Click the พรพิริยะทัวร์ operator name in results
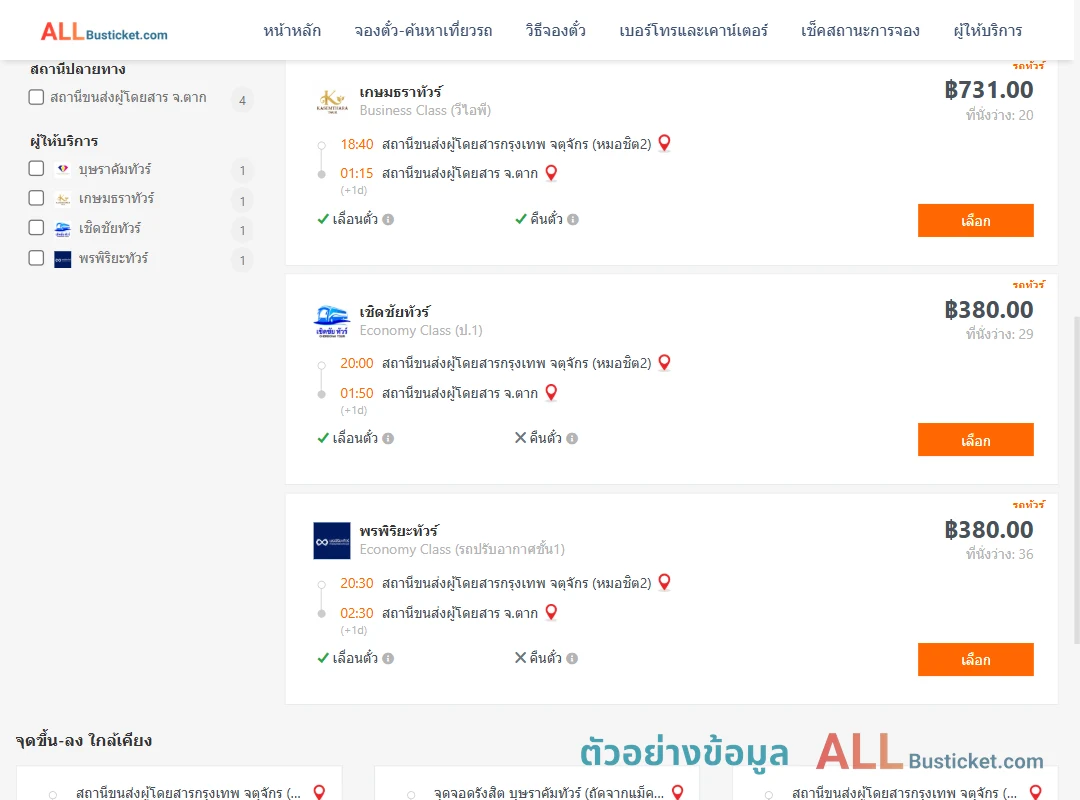The height and width of the screenshot is (800, 1080). [399, 531]
